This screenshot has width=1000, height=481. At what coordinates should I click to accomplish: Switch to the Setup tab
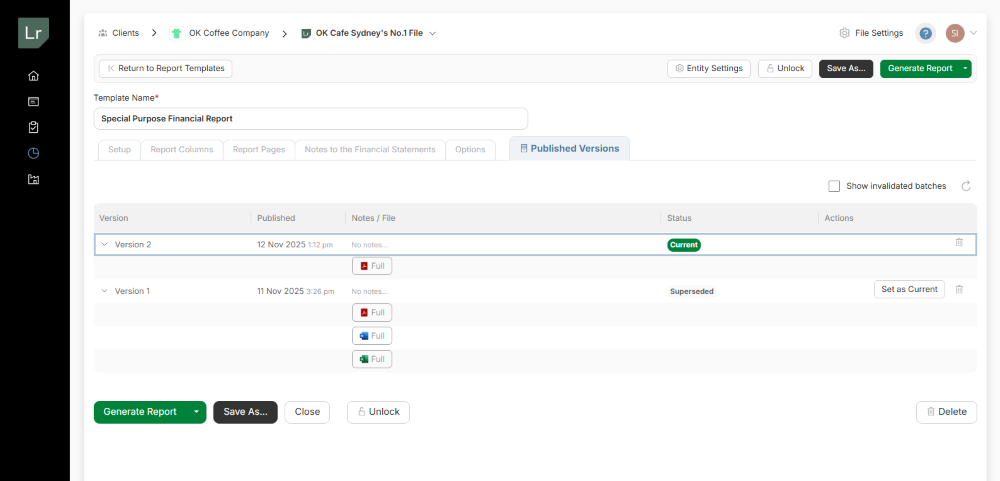pos(119,149)
